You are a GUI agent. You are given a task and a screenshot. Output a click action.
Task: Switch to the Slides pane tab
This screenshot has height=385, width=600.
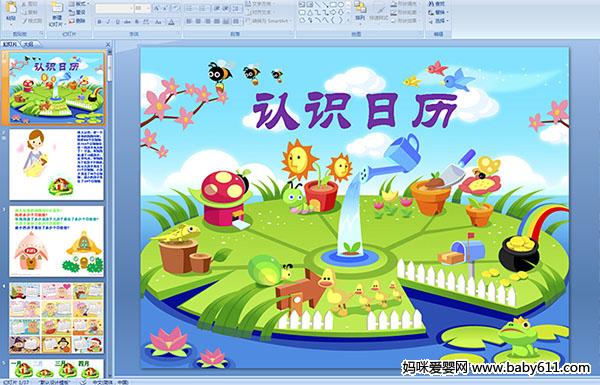[10, 44]
